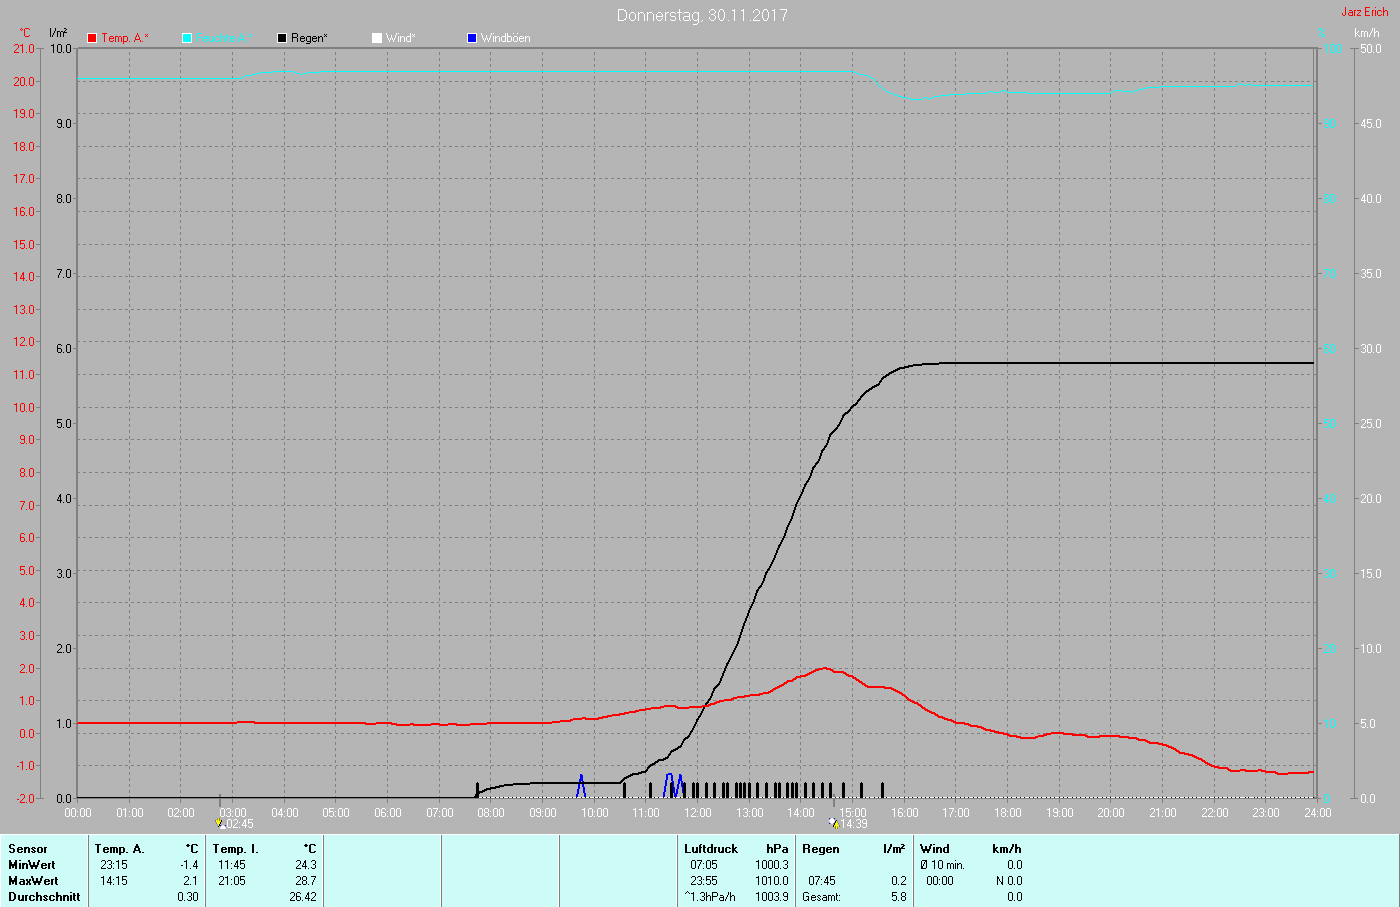This screenshot has width=1400, height=907.
Task: Click the Sensor header in the table
Action: click(x=28, y=849)
